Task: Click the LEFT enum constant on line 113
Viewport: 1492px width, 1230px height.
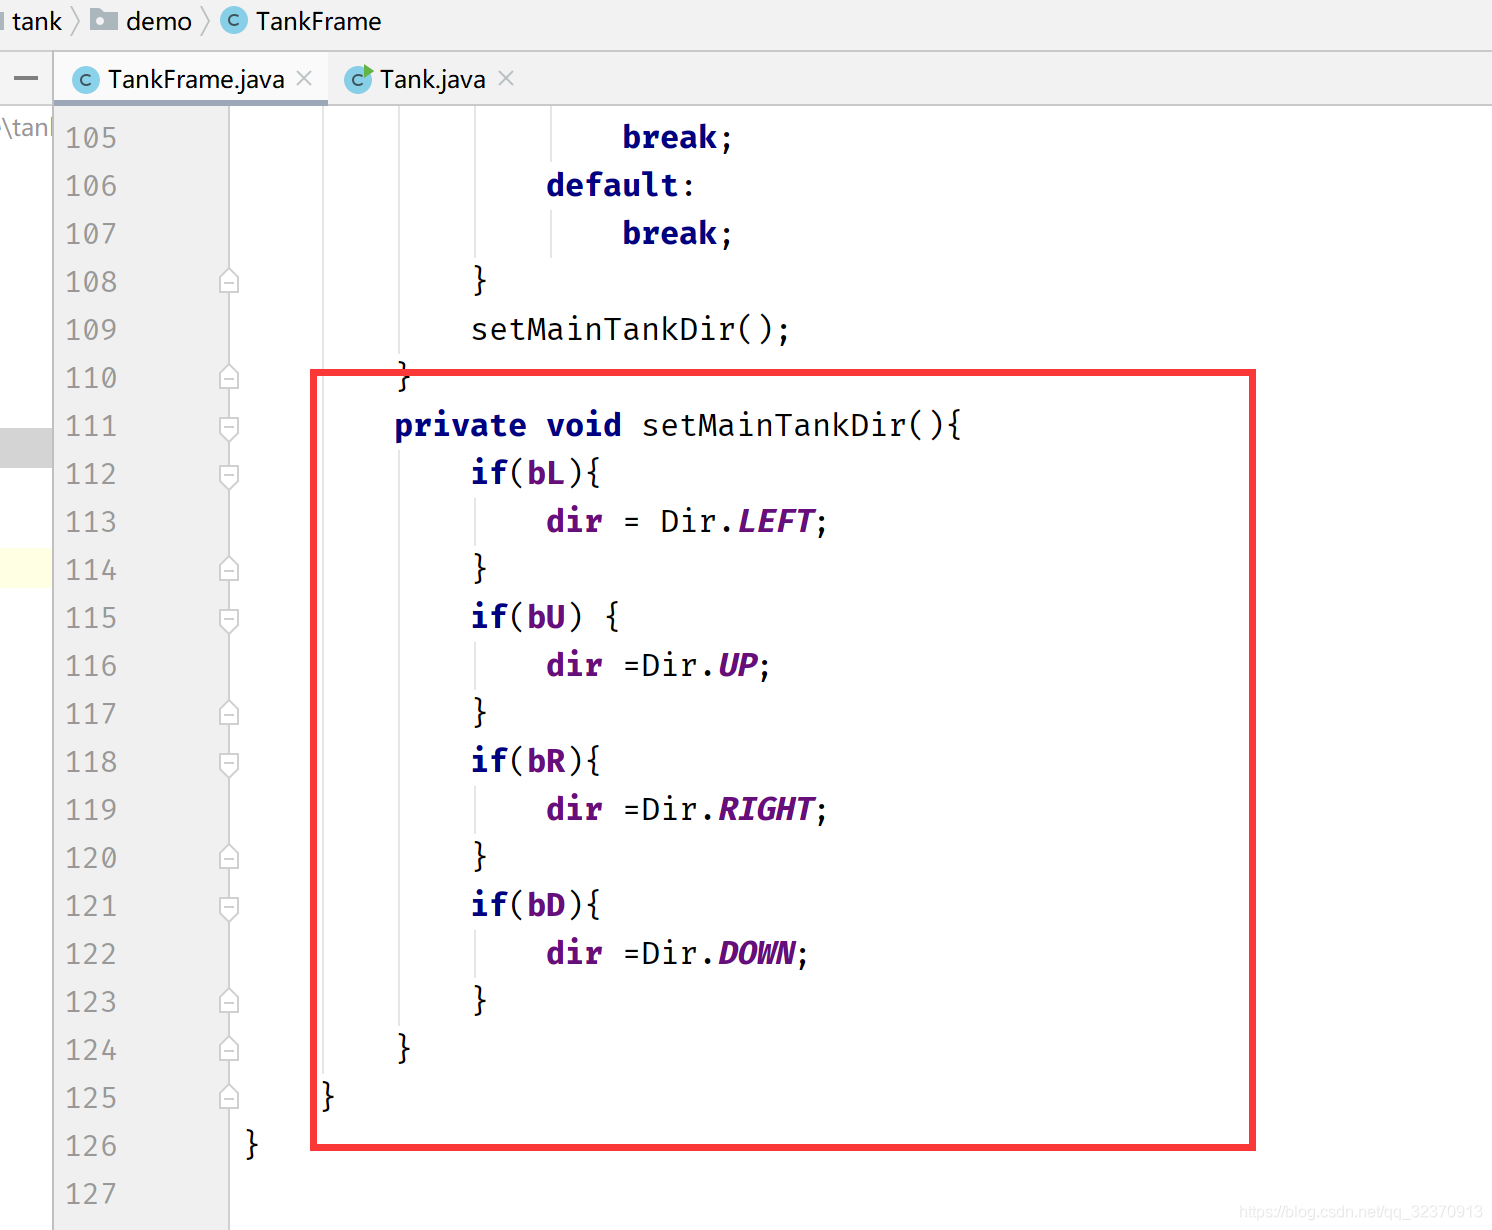Action: coord(776,521)
